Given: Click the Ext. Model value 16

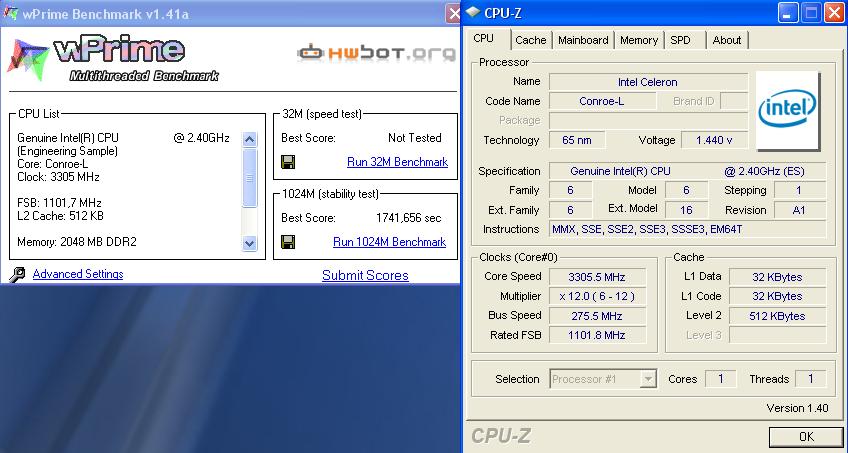Looking at the screenshot, I should (x=686, y=210).
